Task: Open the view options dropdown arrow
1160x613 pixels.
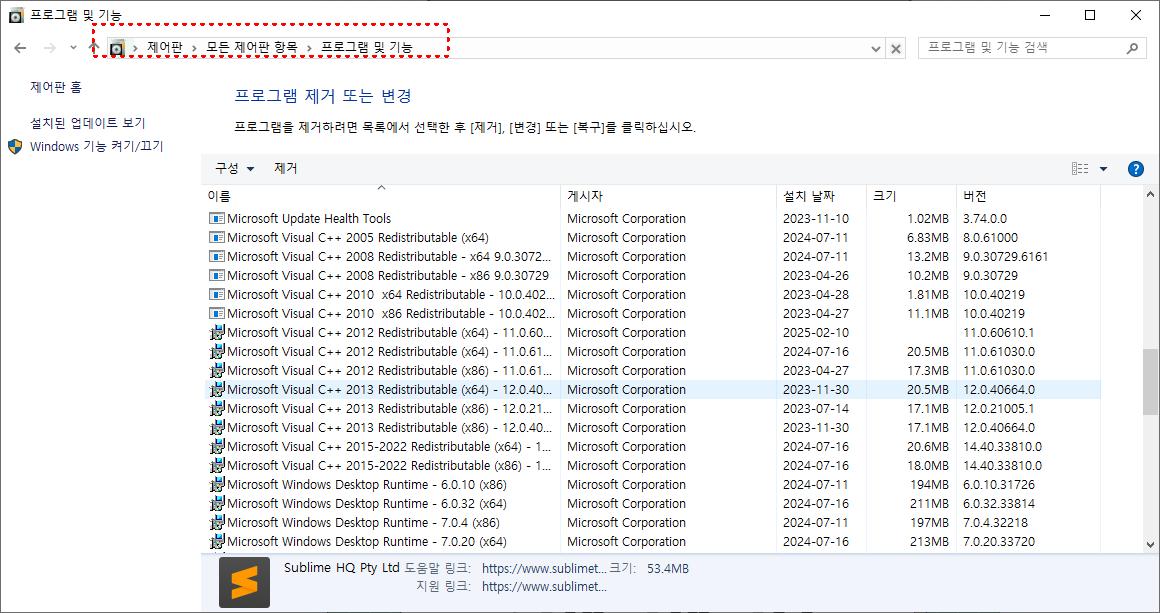Action: 1104,169
